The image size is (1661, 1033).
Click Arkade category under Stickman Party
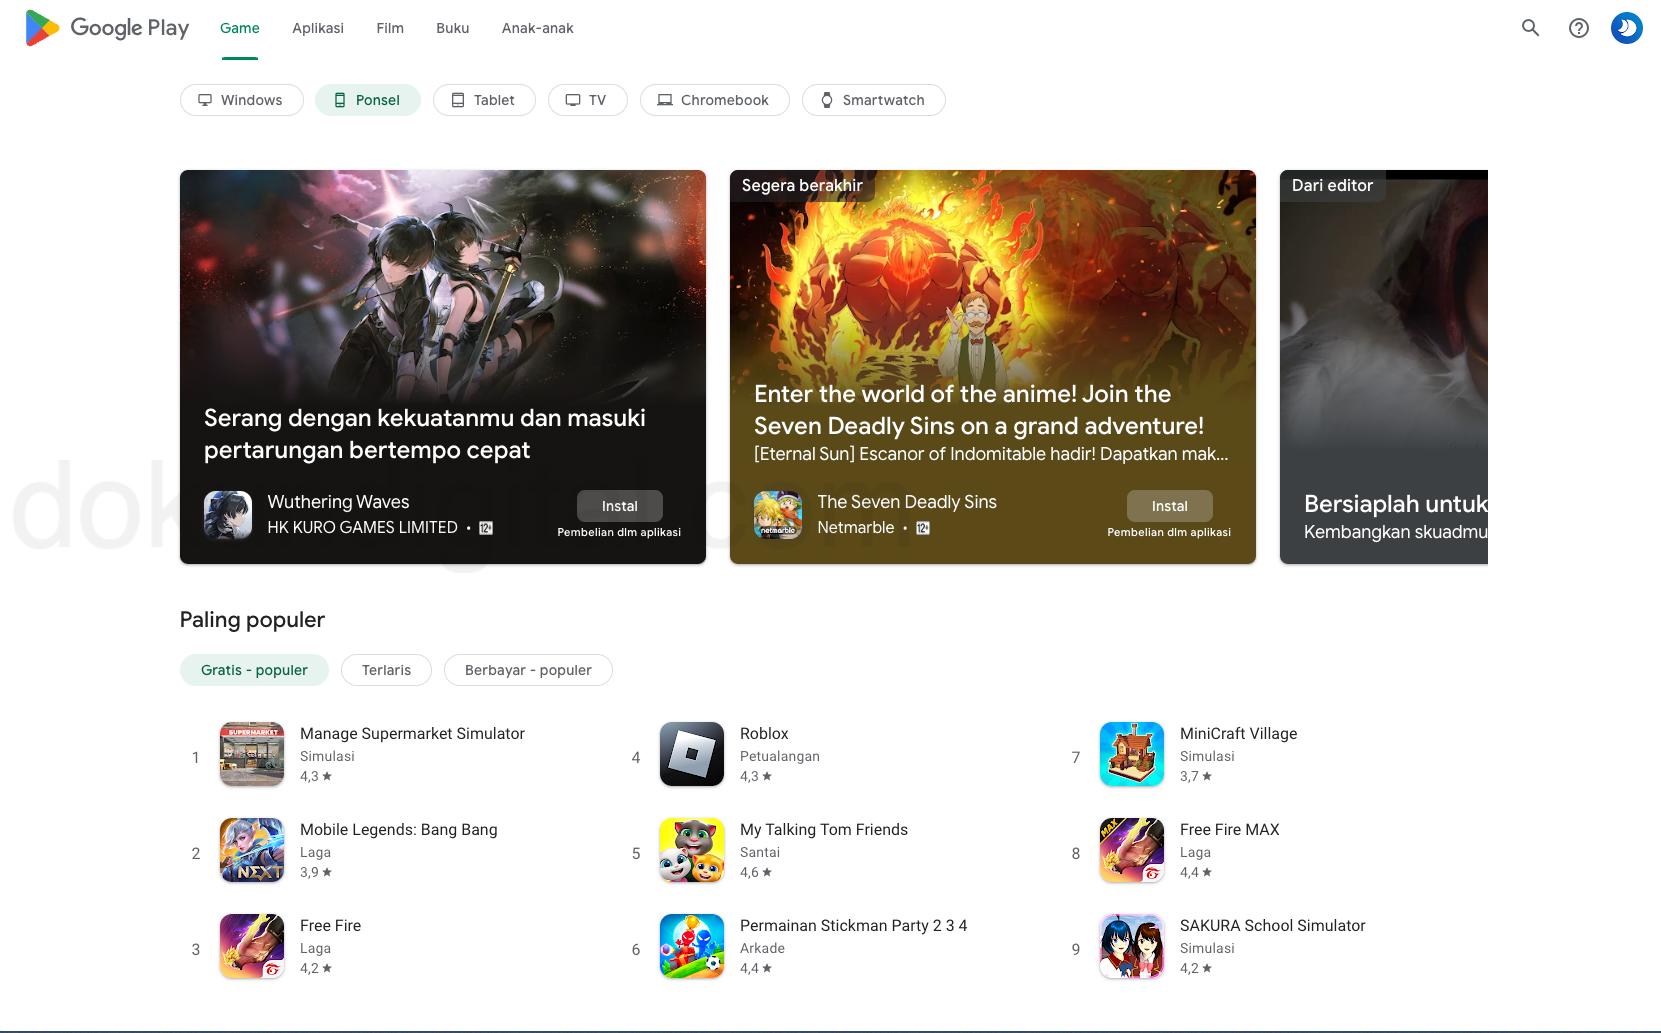762,949
